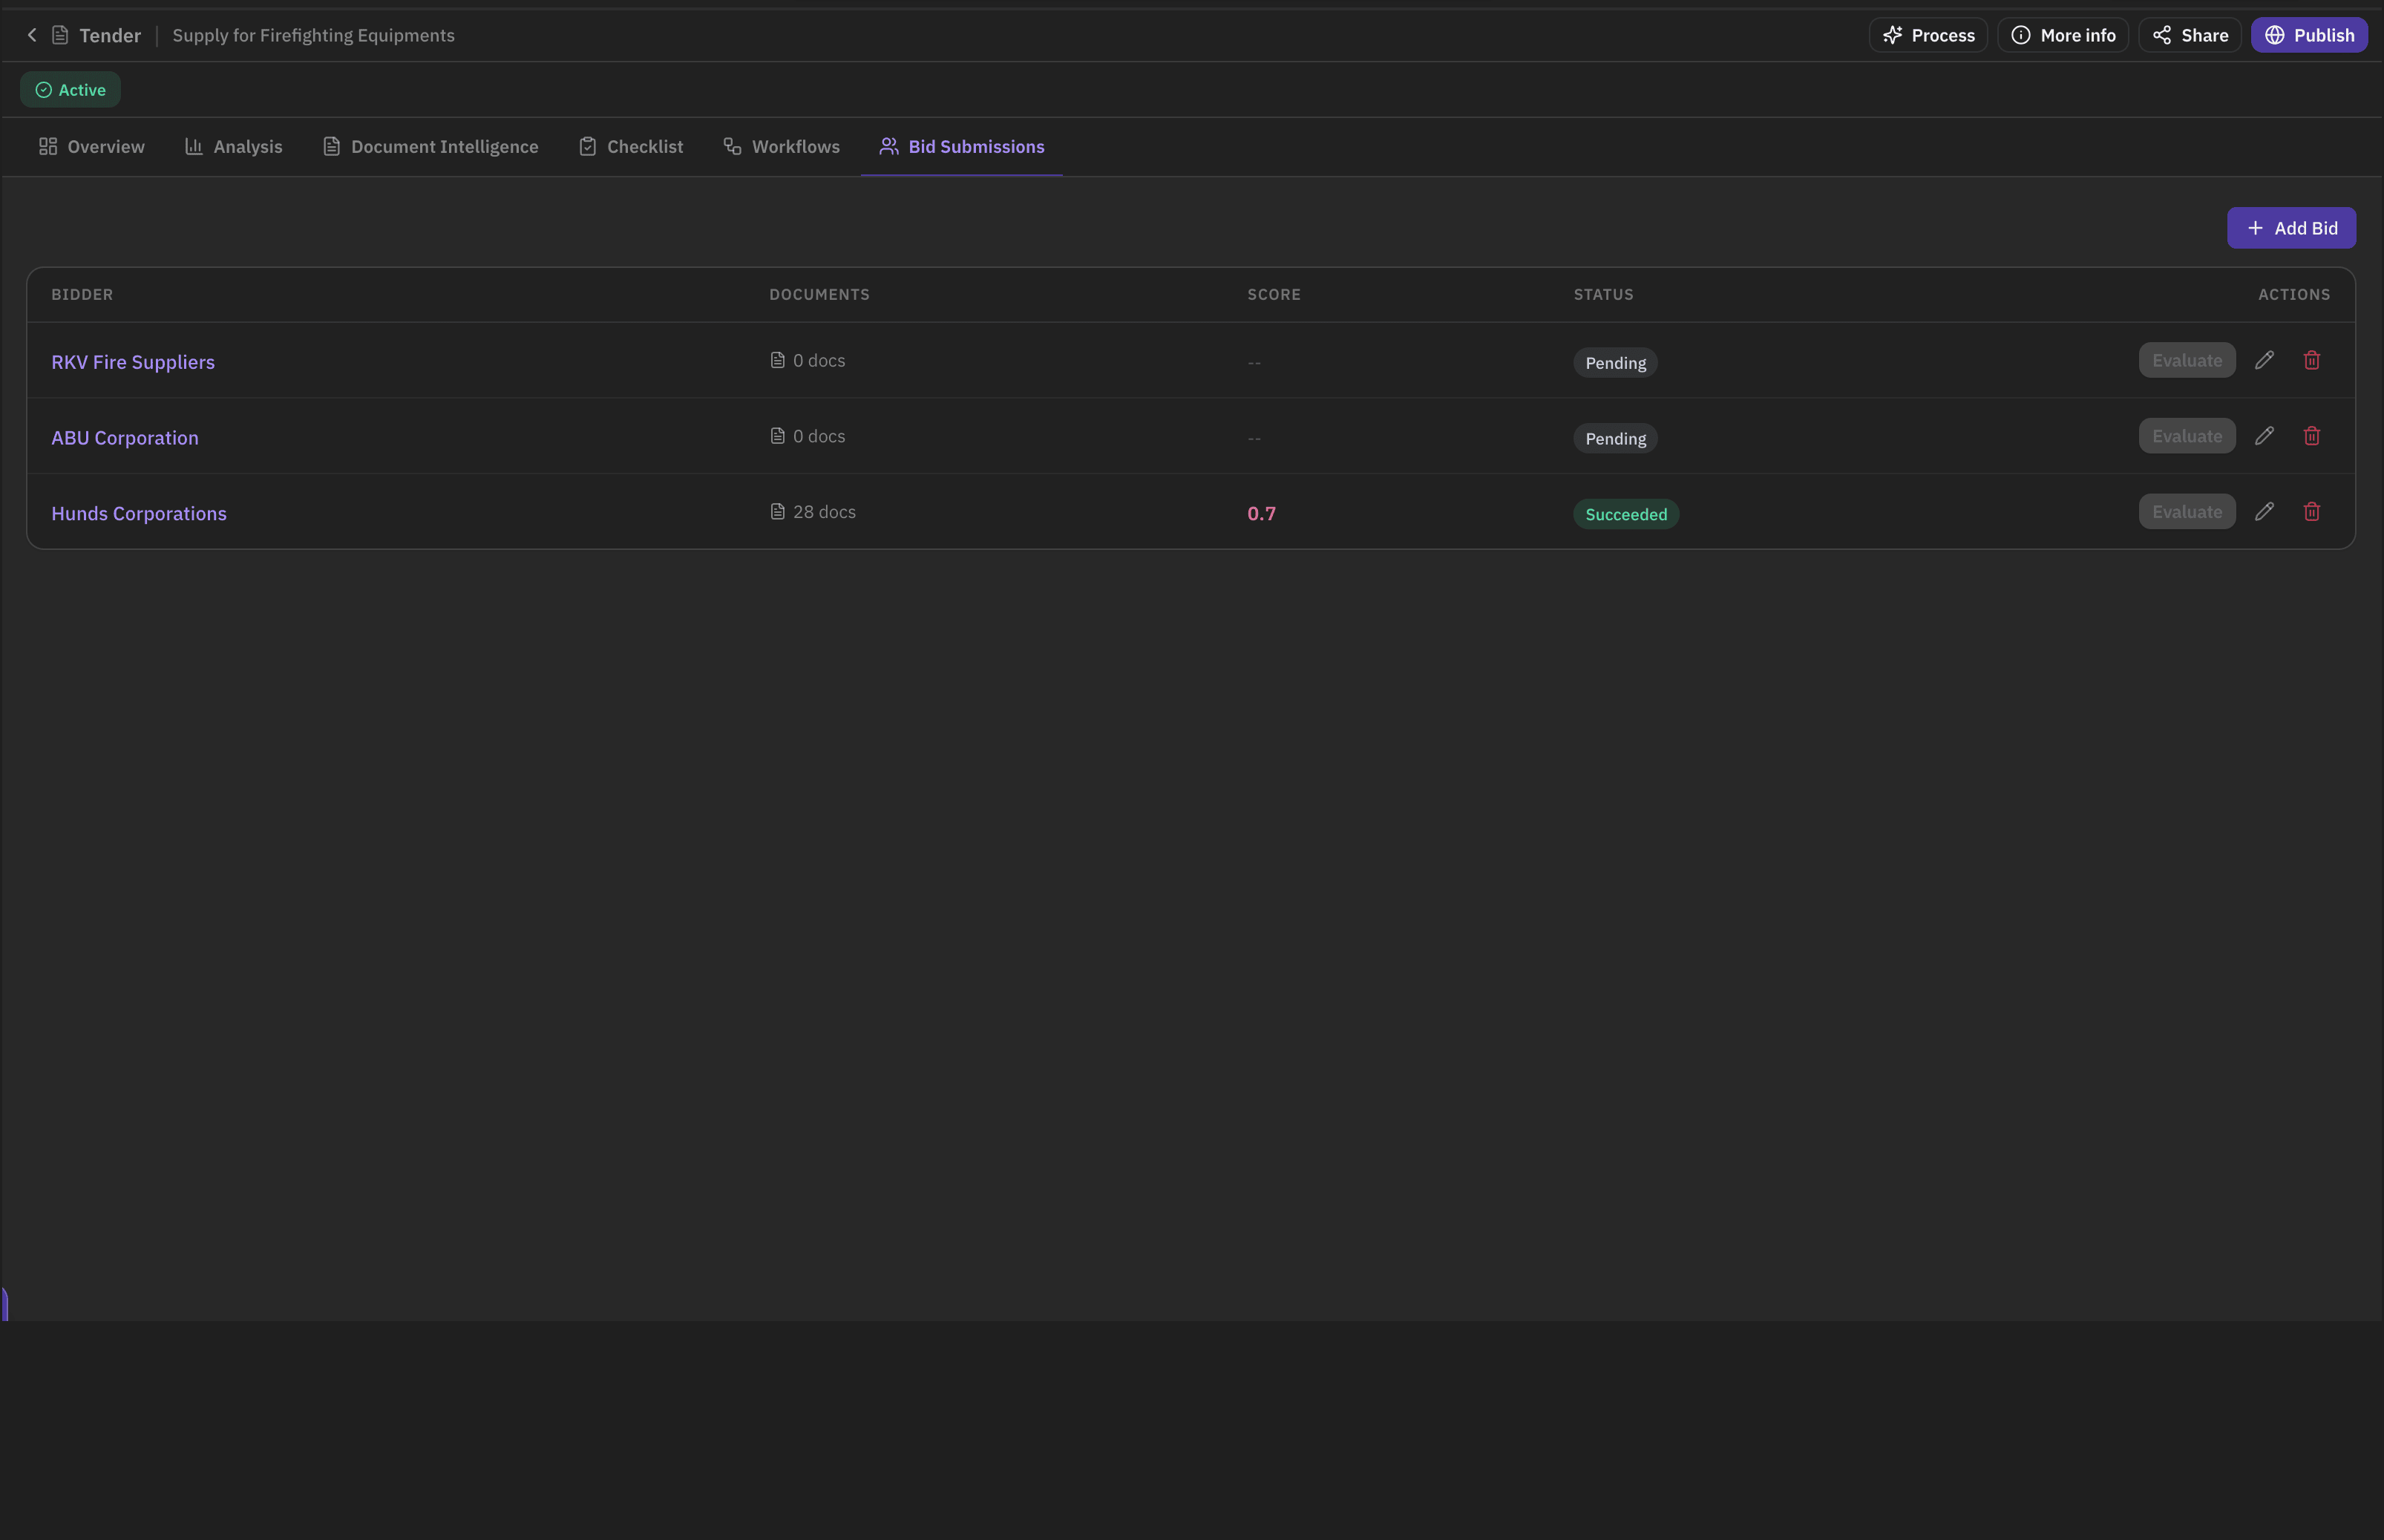Click the ACTIONS column header
2384x1540 pixels.
[2294, 295]
